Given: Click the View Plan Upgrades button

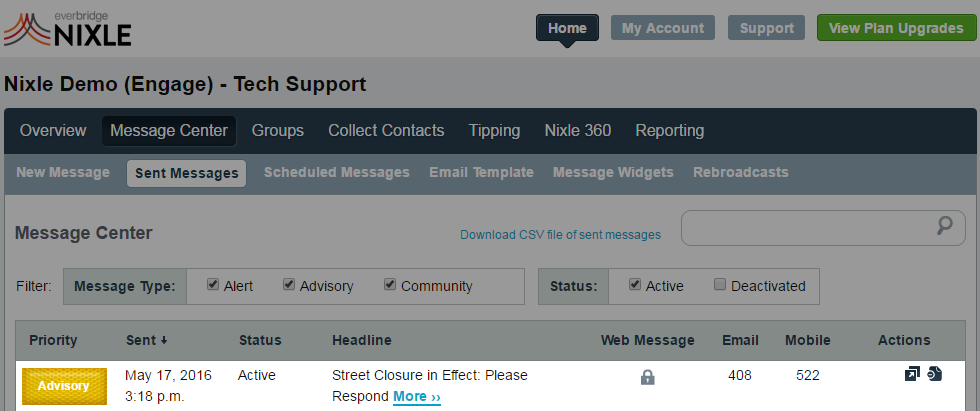Looking at the screenshot, I should pos(896,28).
